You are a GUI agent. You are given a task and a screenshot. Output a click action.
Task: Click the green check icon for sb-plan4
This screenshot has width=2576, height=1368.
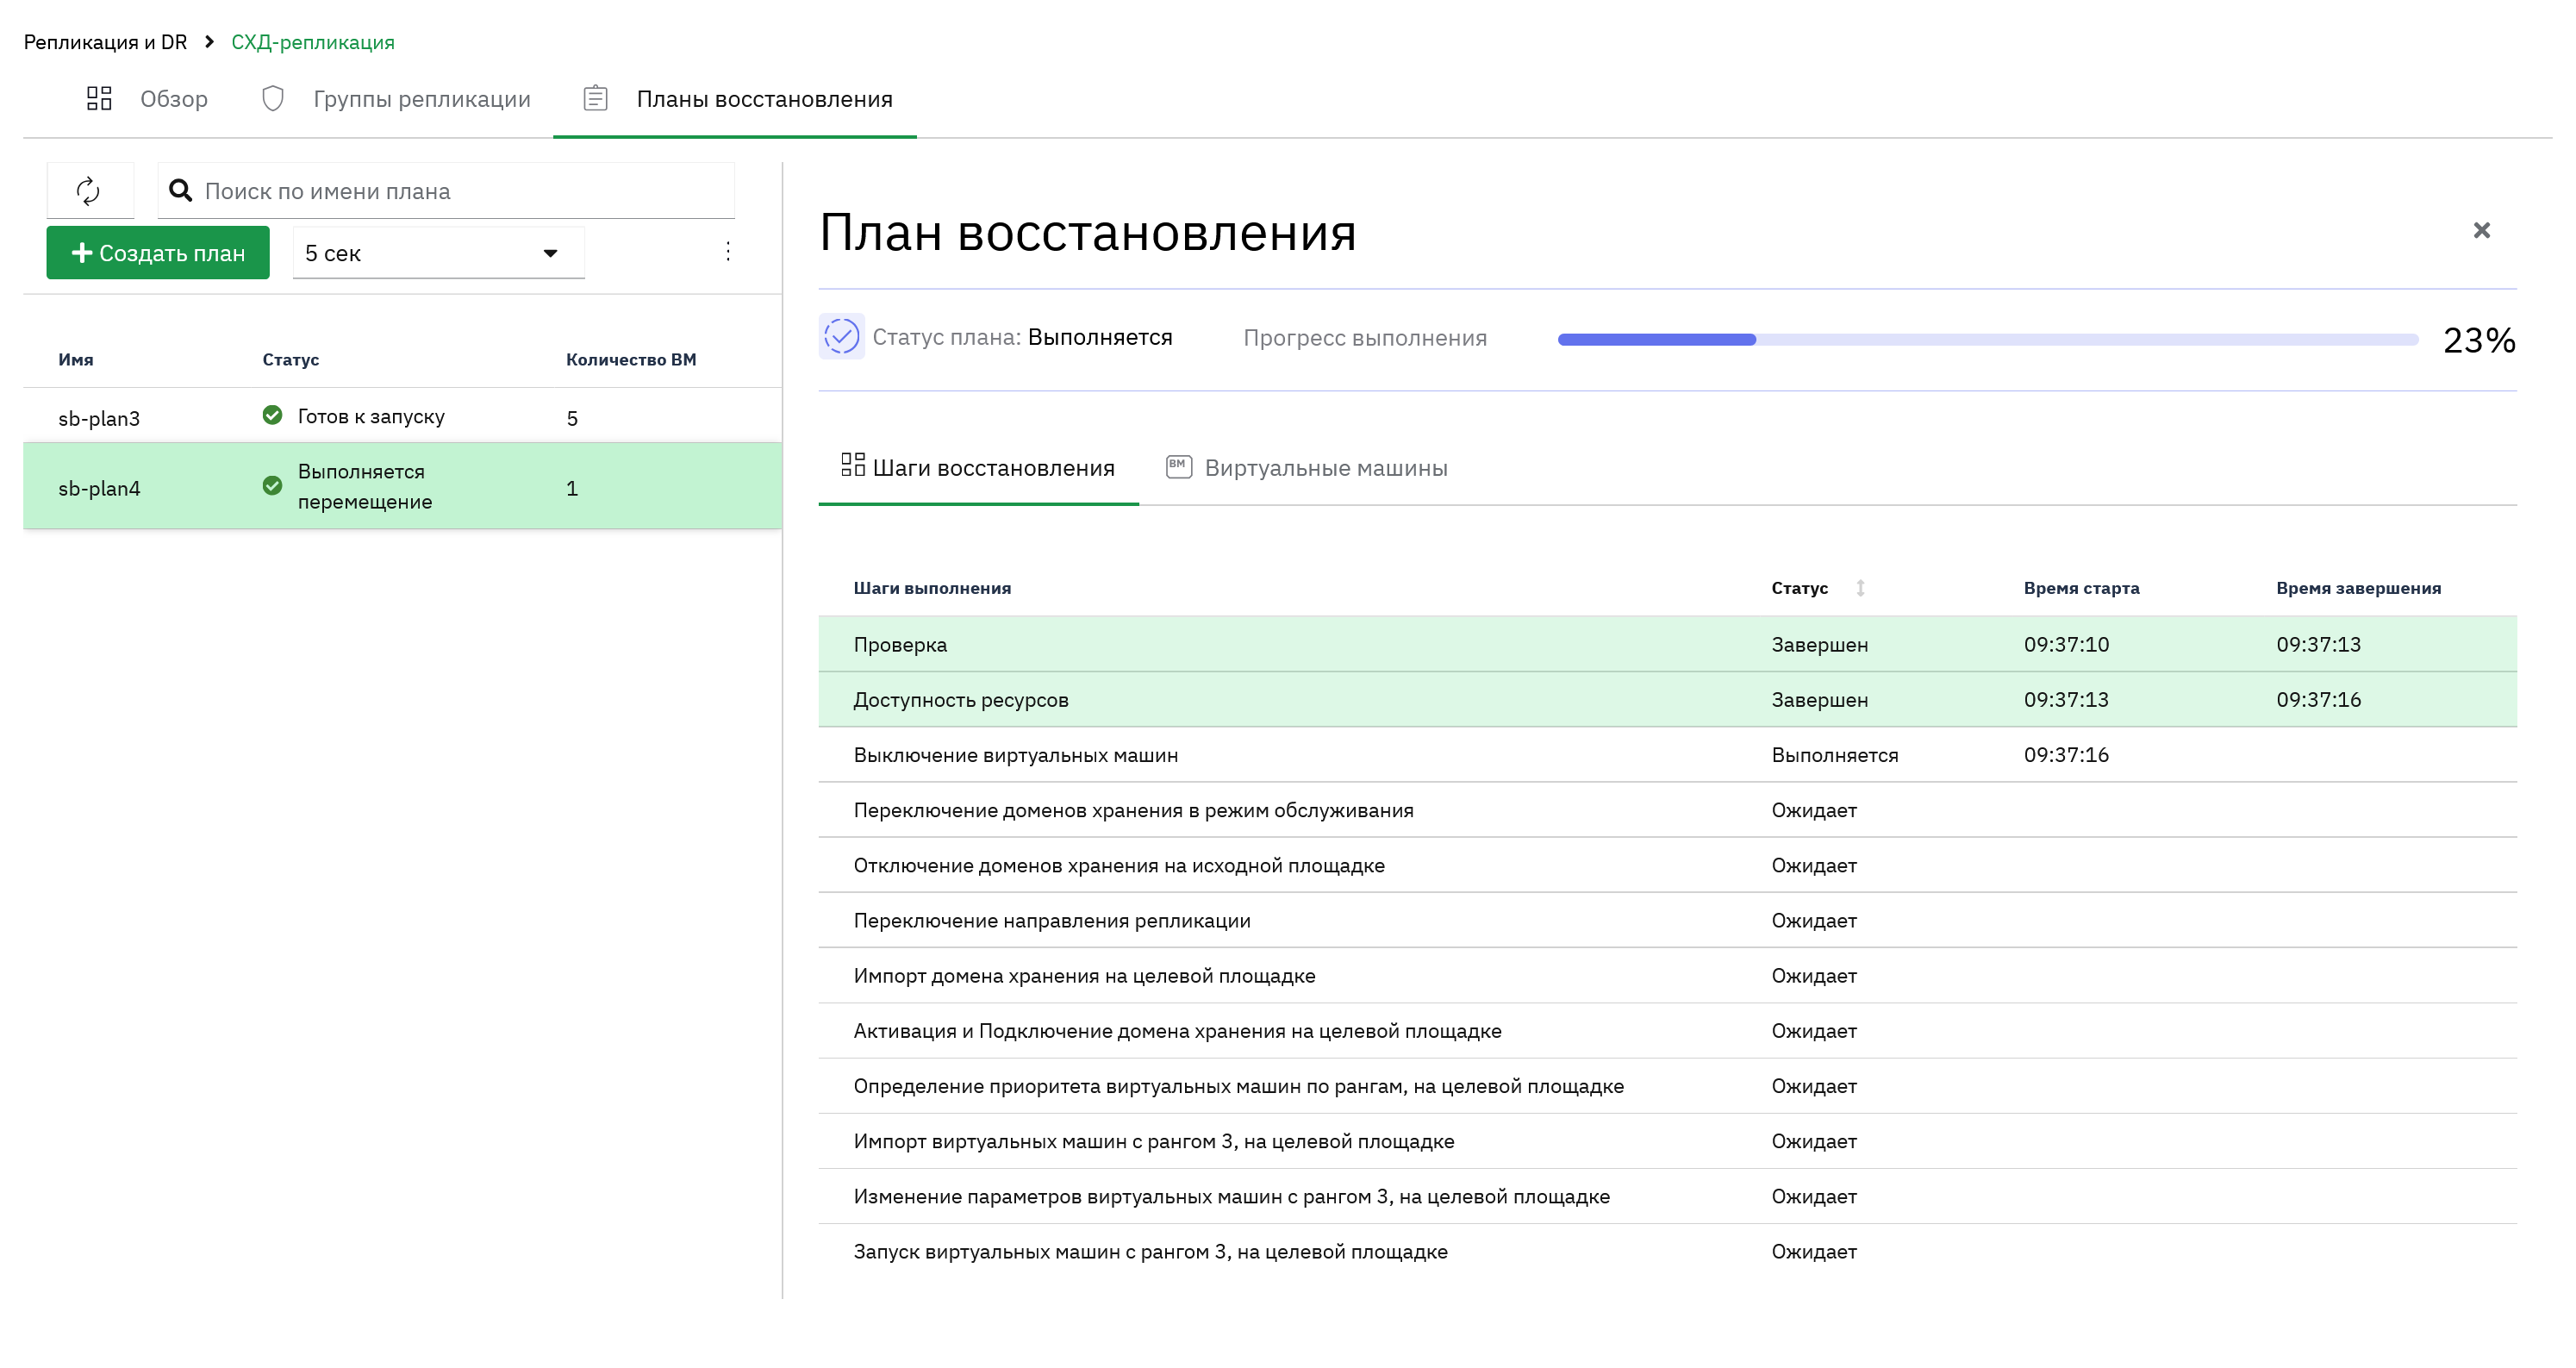(272, 487)
